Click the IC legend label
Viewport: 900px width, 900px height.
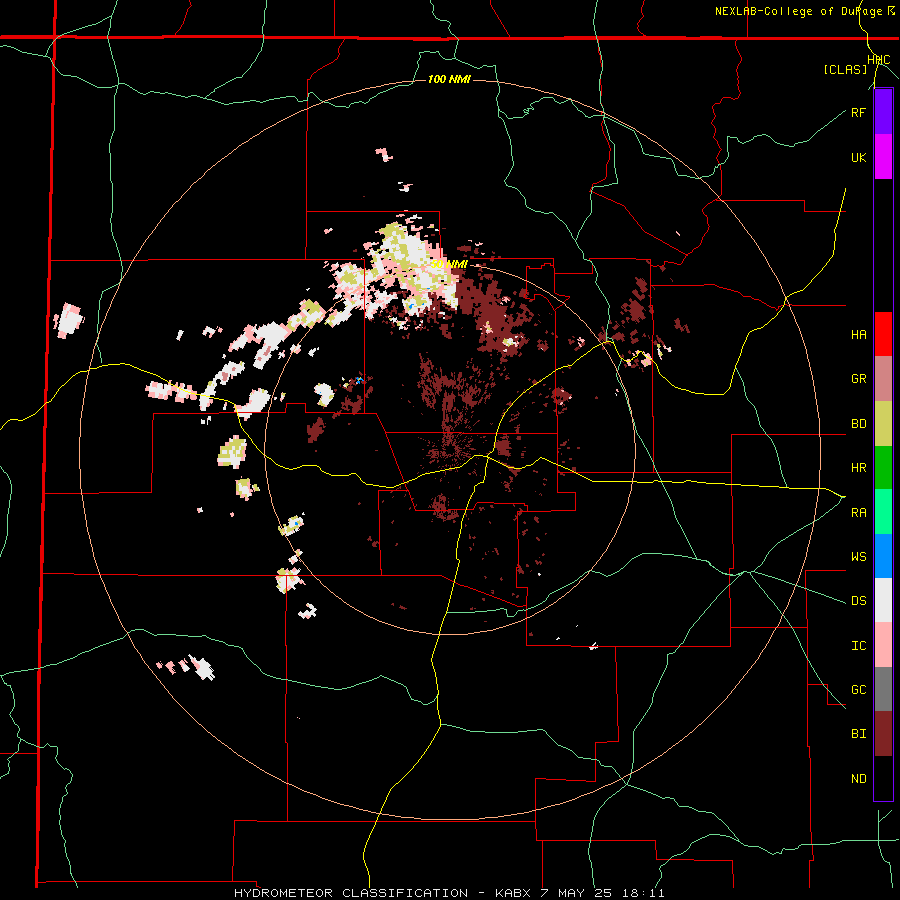[858, 646]
